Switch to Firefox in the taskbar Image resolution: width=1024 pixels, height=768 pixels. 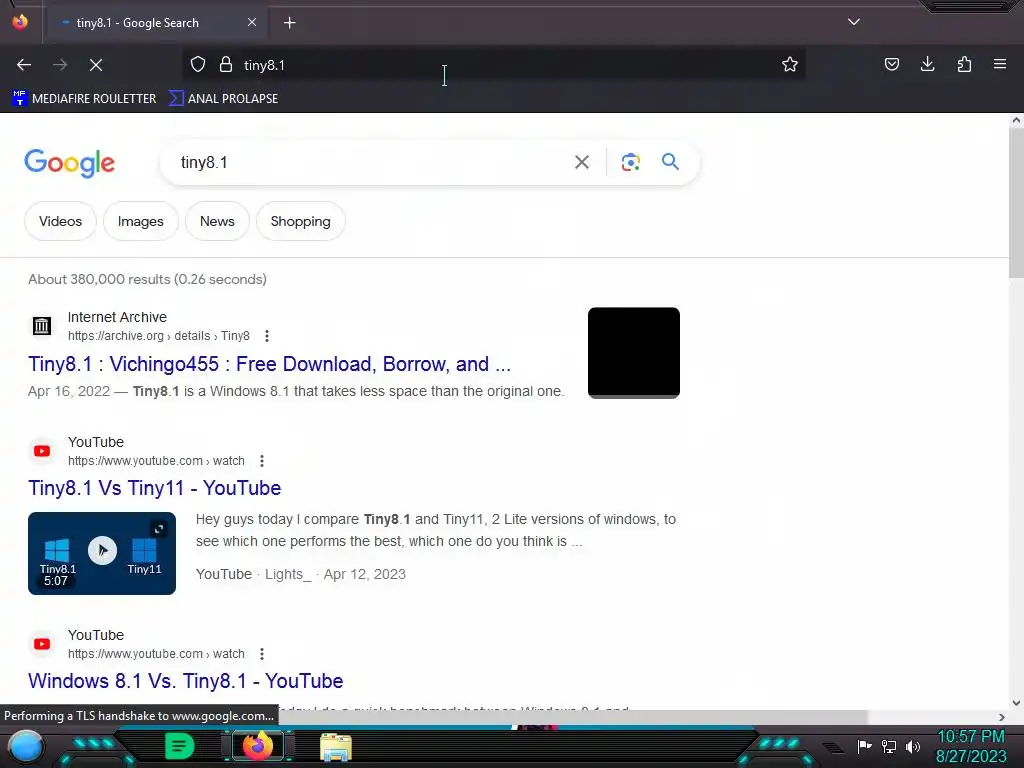pos(257,746)
